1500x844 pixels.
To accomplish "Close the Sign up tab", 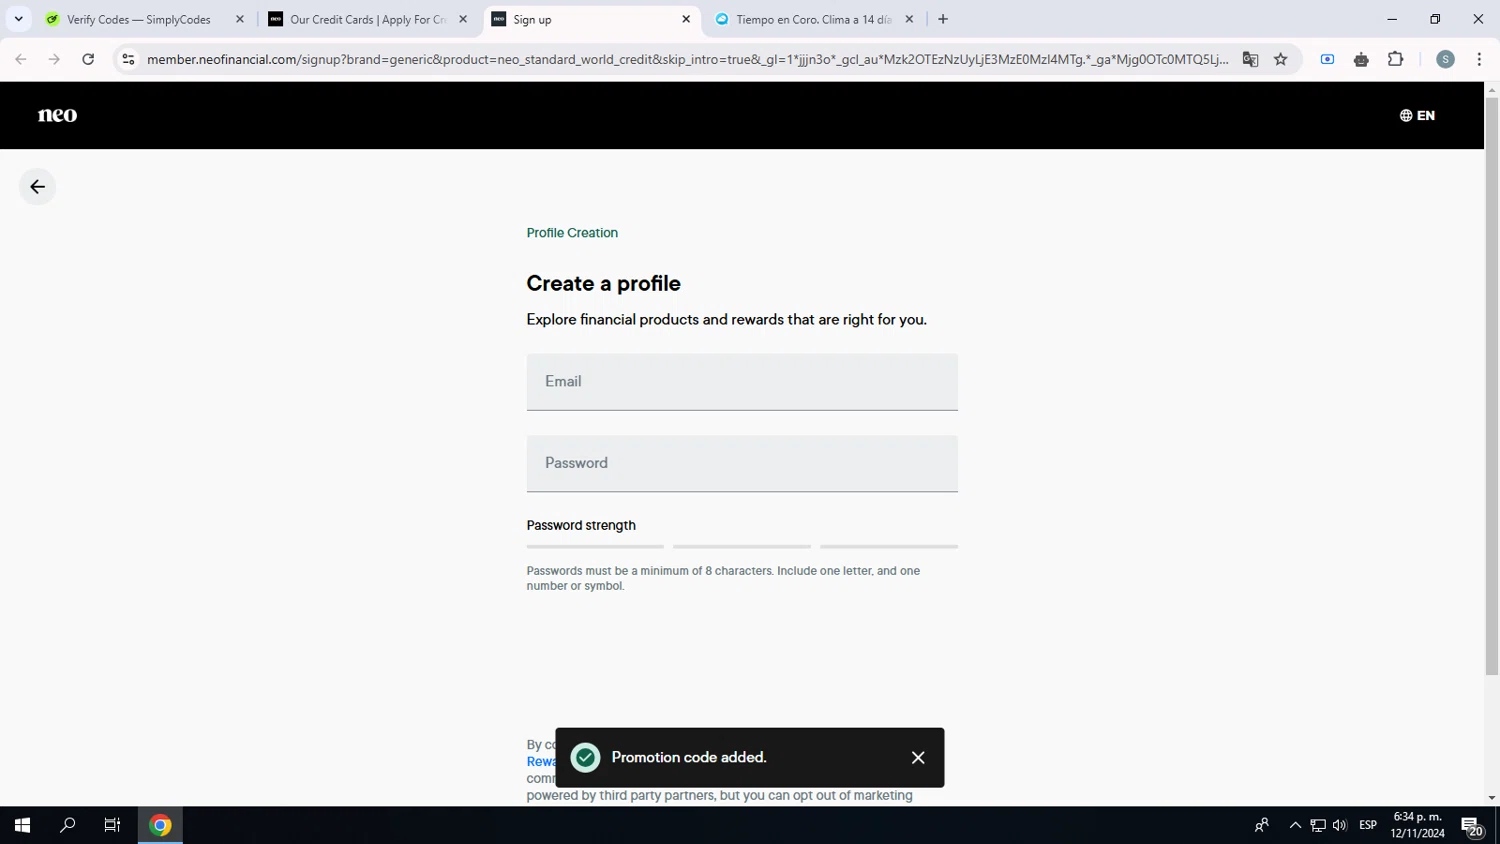I will tap(686, 19).
